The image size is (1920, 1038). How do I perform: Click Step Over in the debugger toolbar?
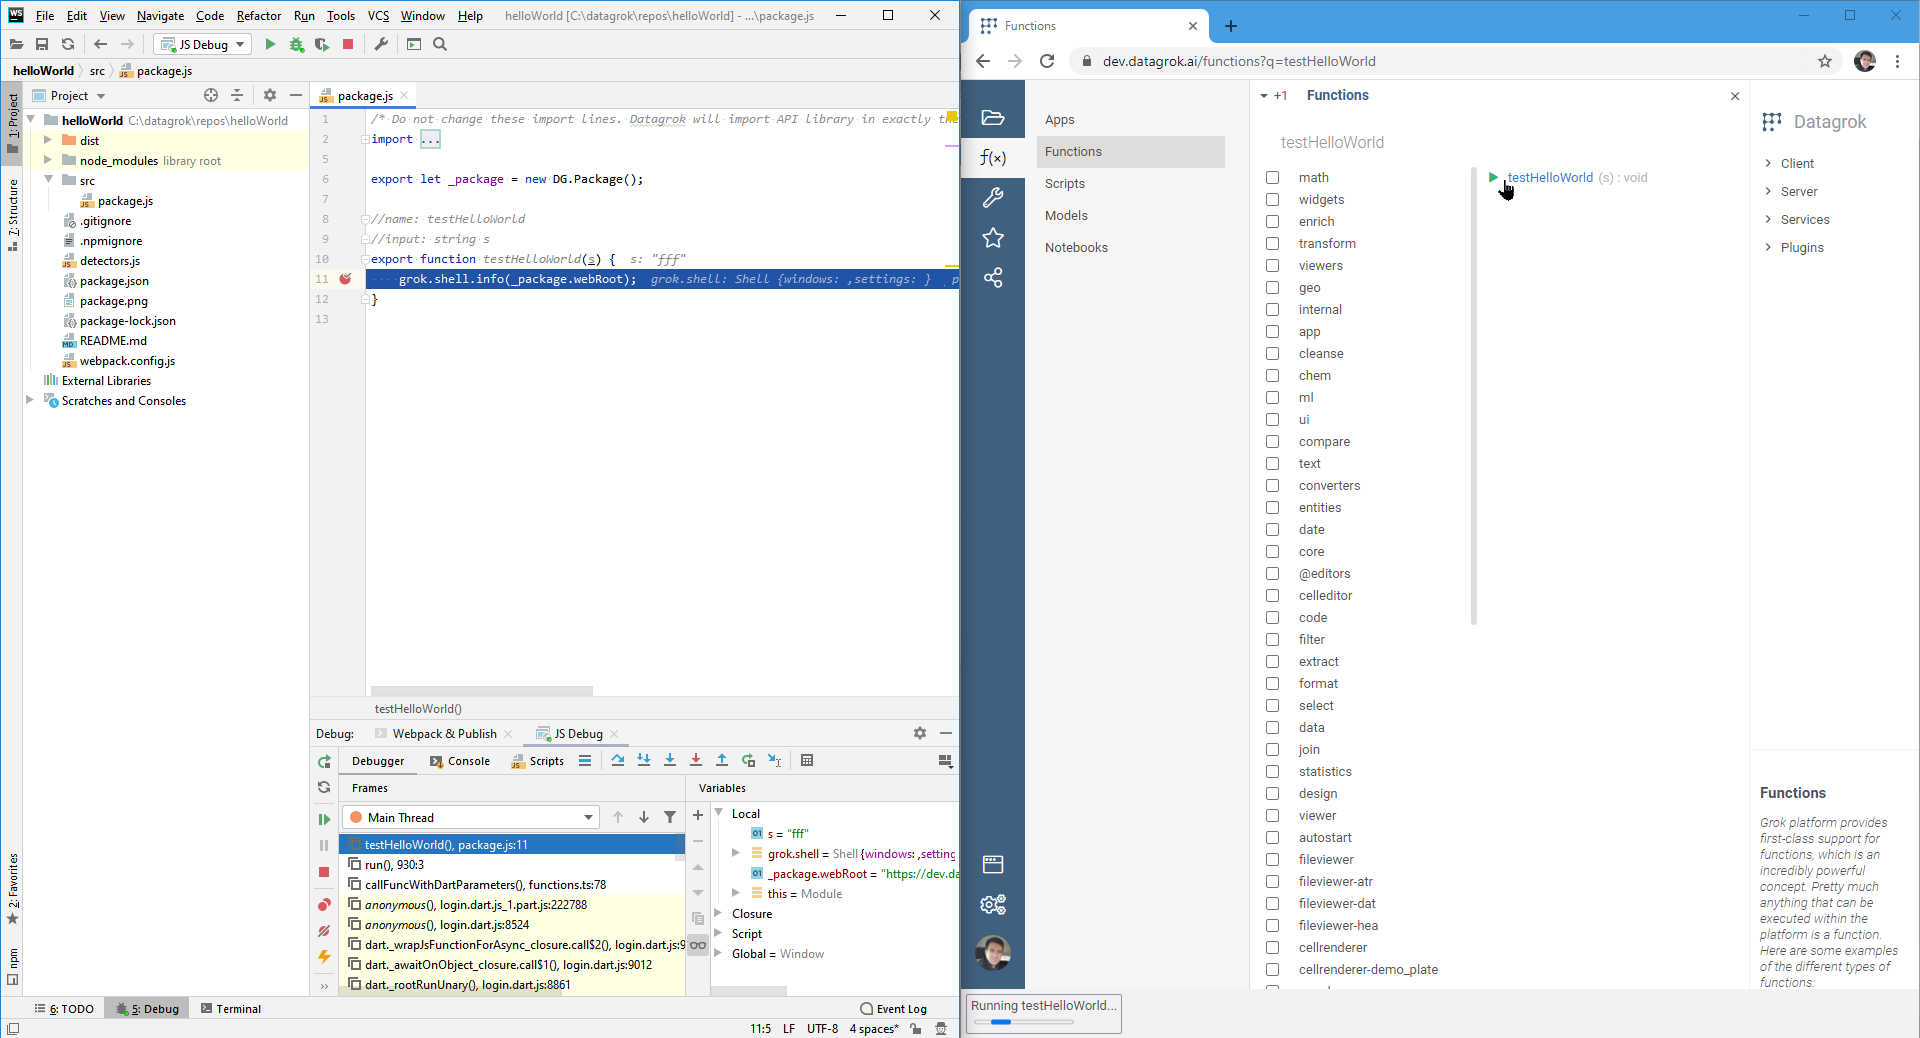tap(618, 760)
